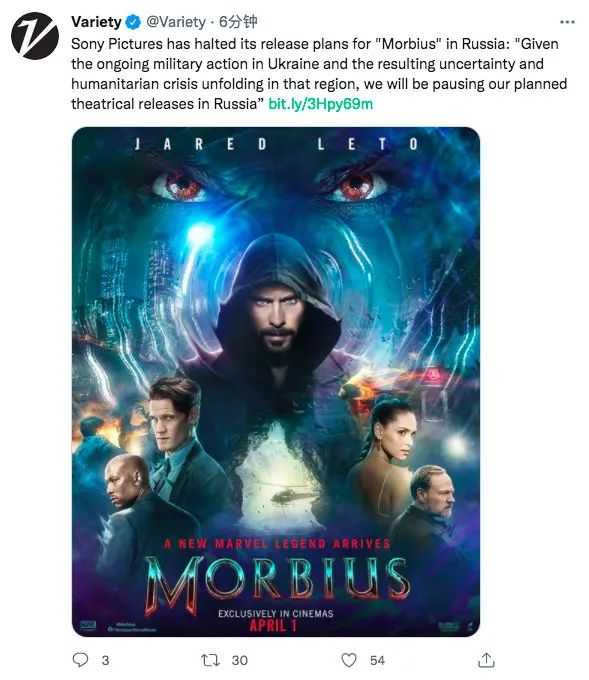Open the 6分钟 timestamp link
Viewport: 589px width, 680px height.
coord(238,22)
